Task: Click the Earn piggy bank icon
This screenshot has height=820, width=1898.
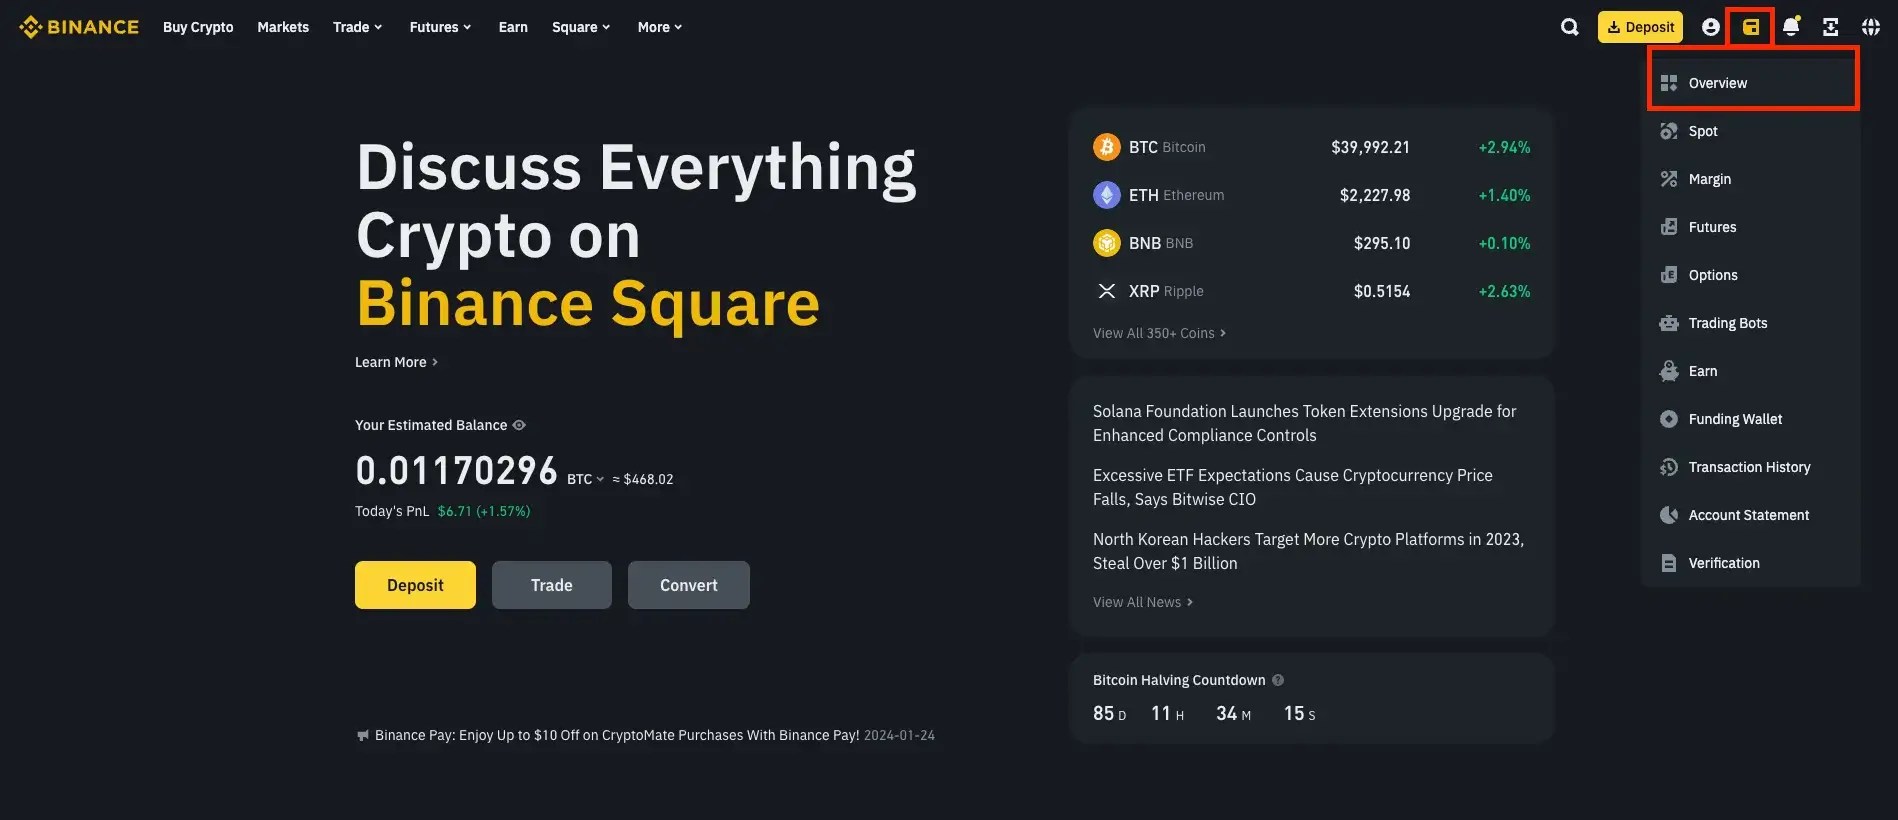Action: (1668, 371)
